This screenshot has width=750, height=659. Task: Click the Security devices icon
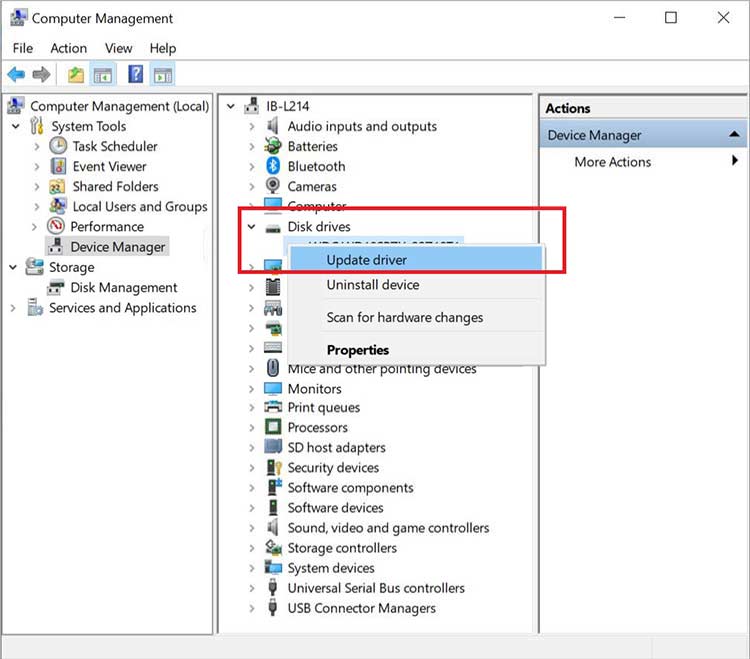(272, 468)
